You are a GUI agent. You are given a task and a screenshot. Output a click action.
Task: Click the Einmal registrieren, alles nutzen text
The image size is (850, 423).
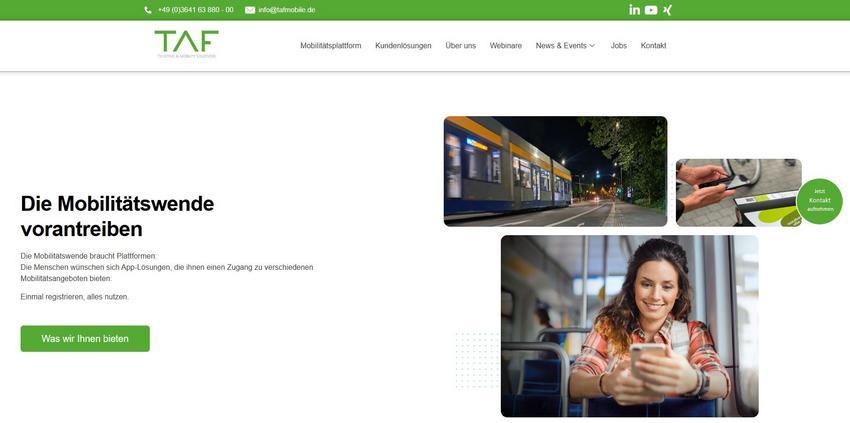75,297
